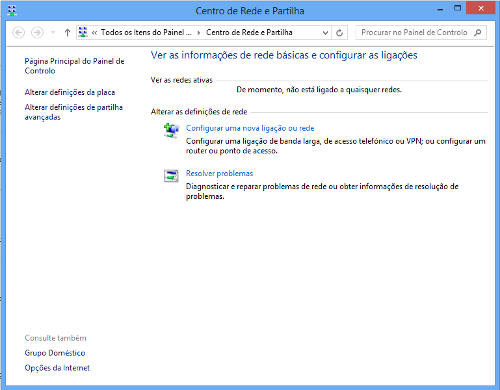Click the 'Consulte também' label

55,338
